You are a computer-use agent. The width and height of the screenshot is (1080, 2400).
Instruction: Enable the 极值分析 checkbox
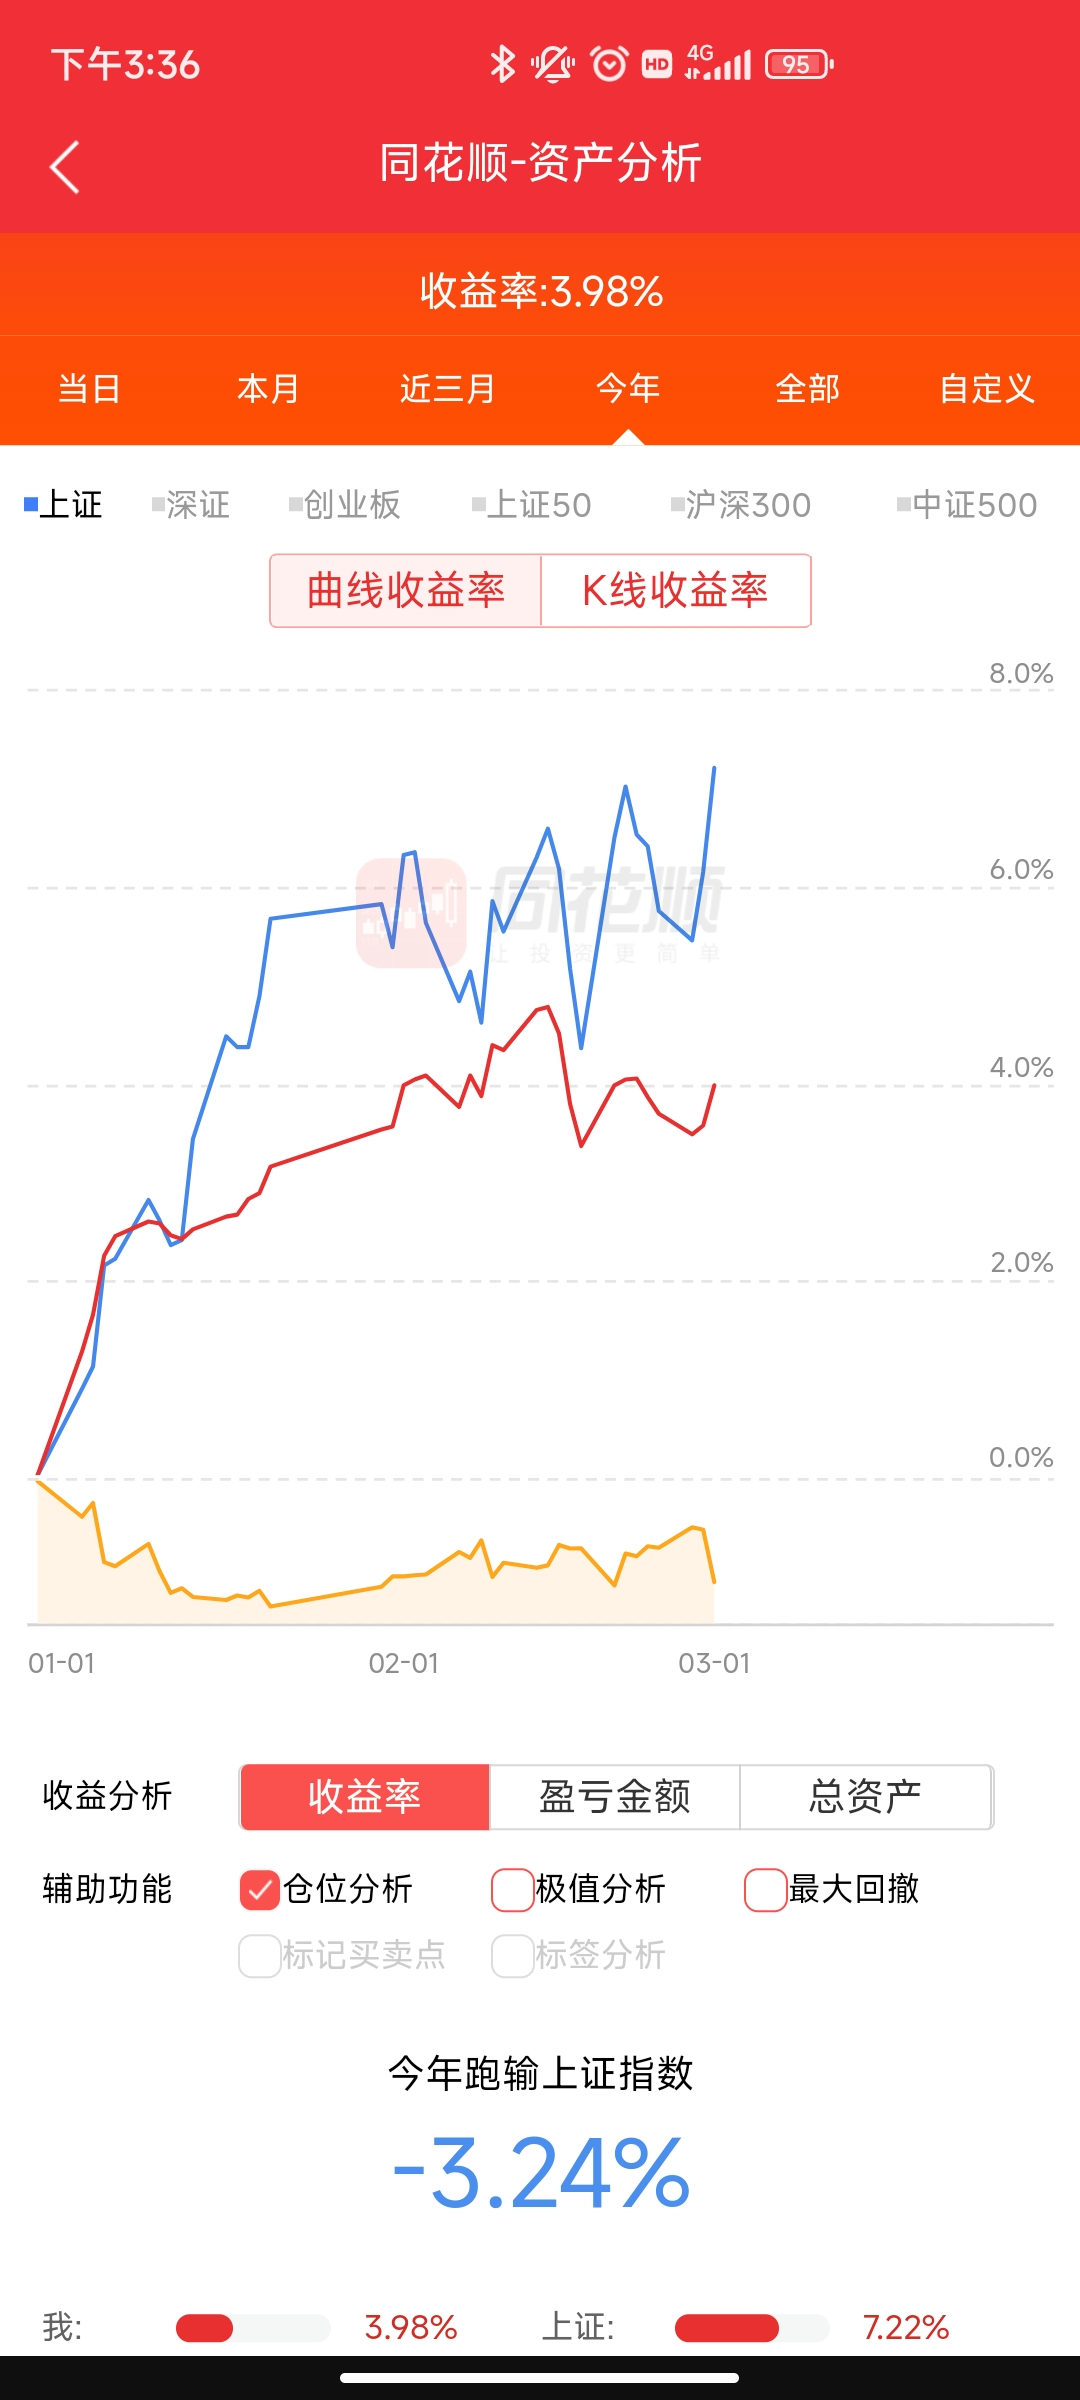[x=513, y=1890]
